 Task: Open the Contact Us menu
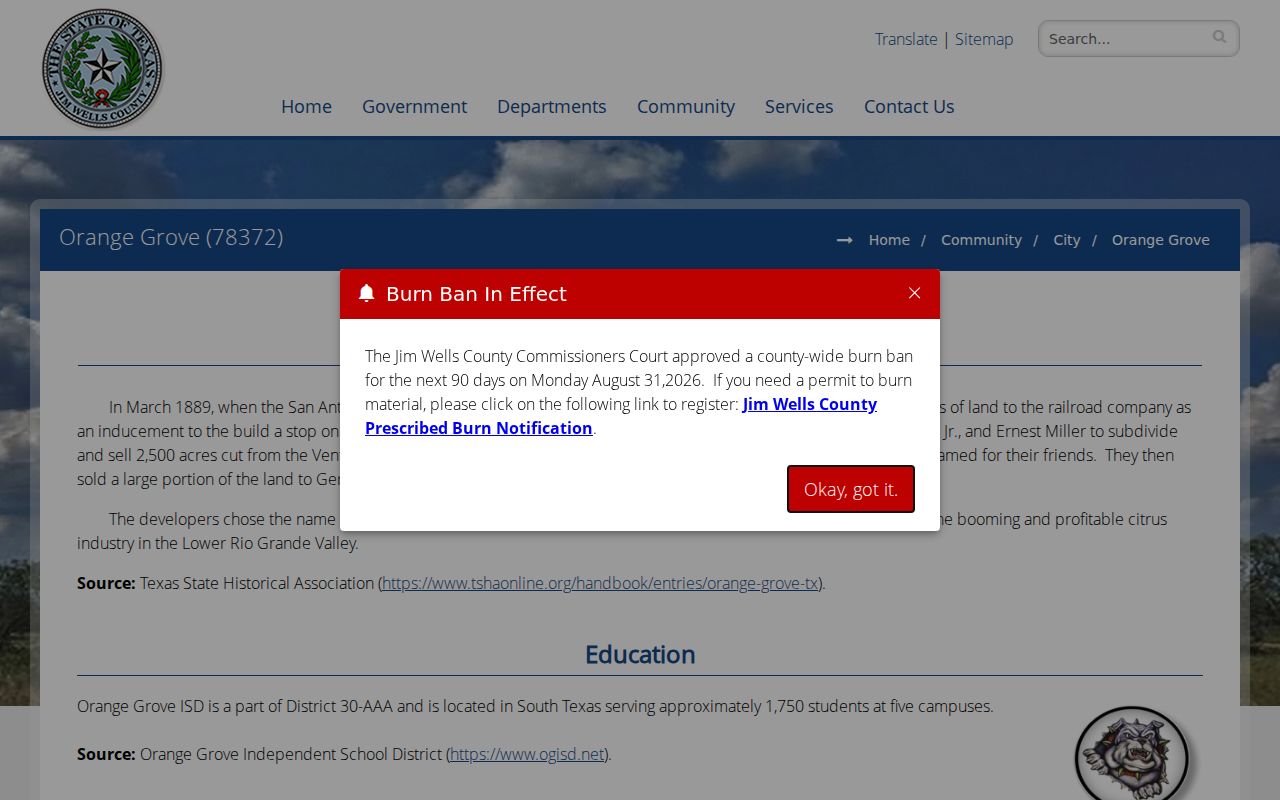[x=909, y=106]
